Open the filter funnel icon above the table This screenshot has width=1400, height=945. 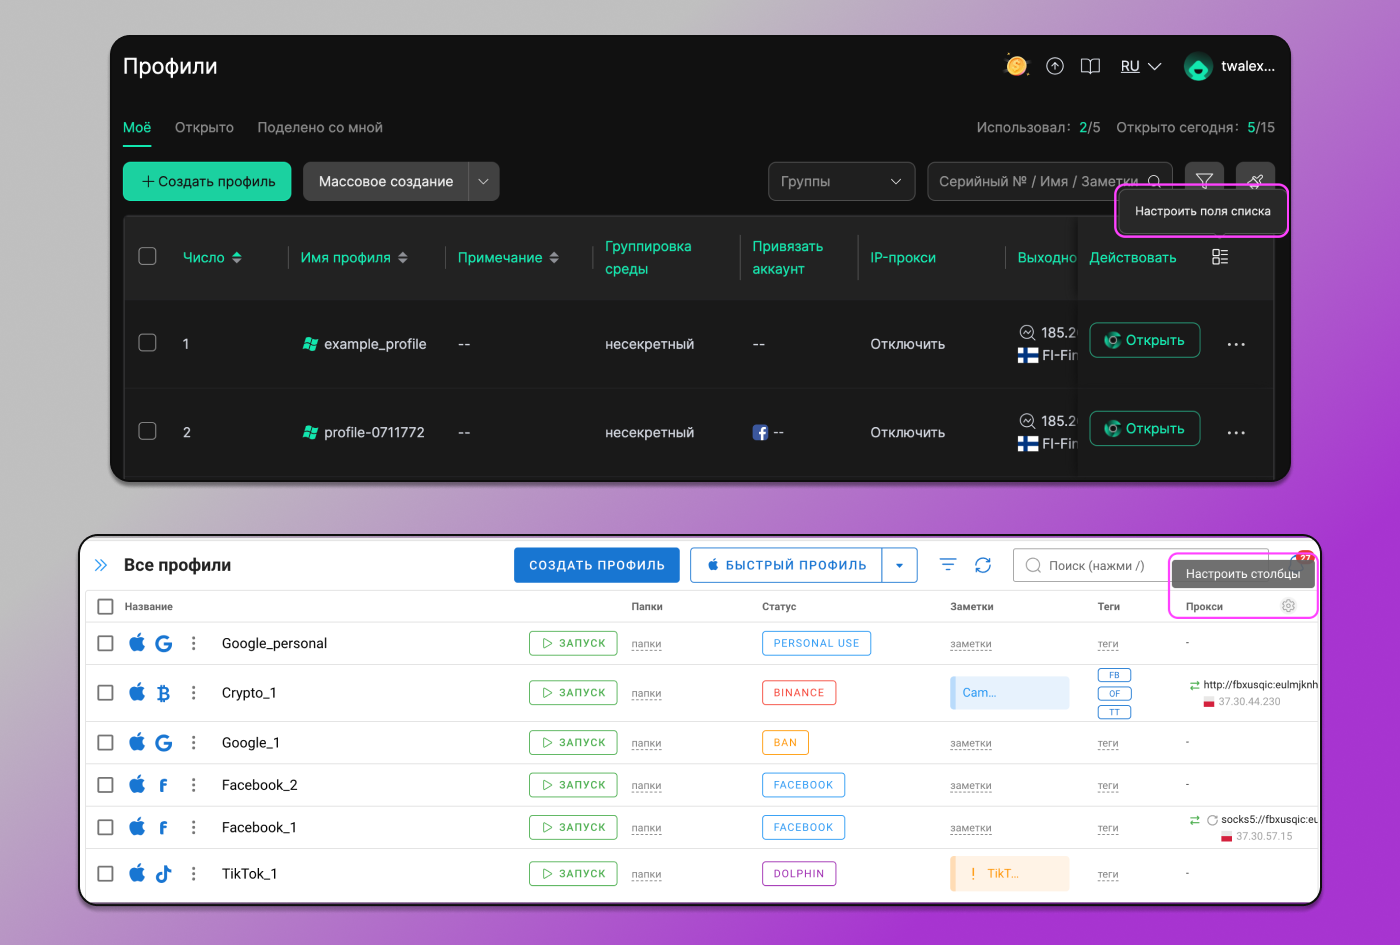point(1204,178)
